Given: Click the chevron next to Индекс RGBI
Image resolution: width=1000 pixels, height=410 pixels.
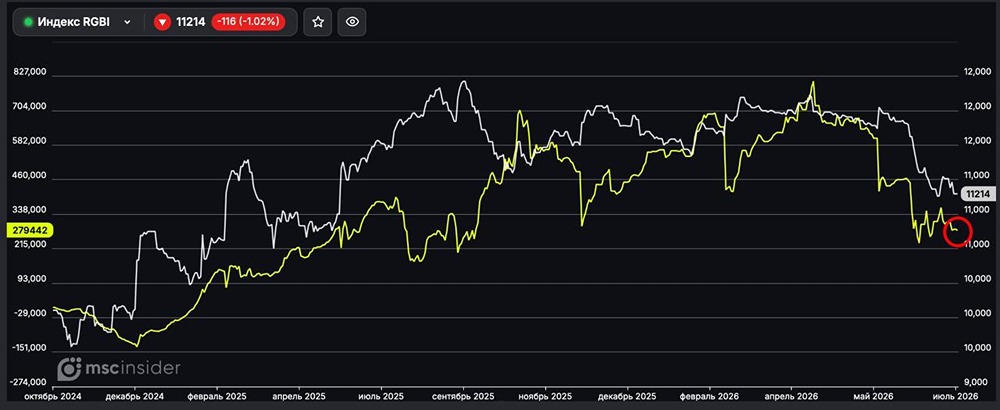Looking at the screenshot, I should tap(127, 22).
